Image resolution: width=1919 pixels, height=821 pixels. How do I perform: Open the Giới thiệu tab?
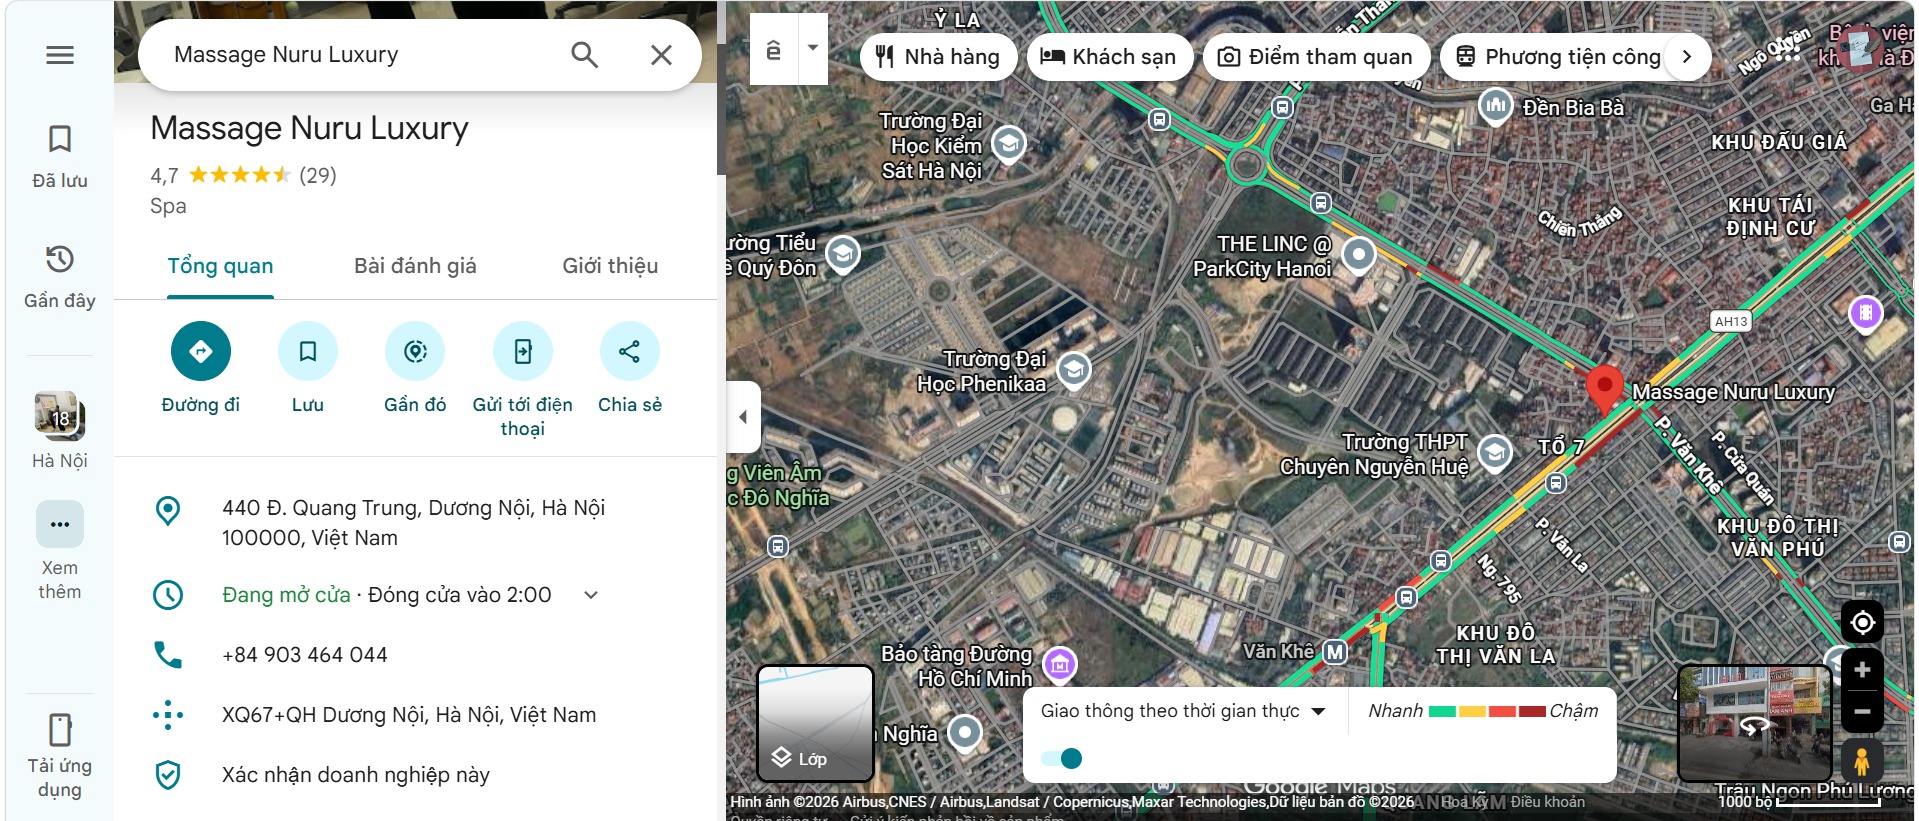tap(610, 266)
